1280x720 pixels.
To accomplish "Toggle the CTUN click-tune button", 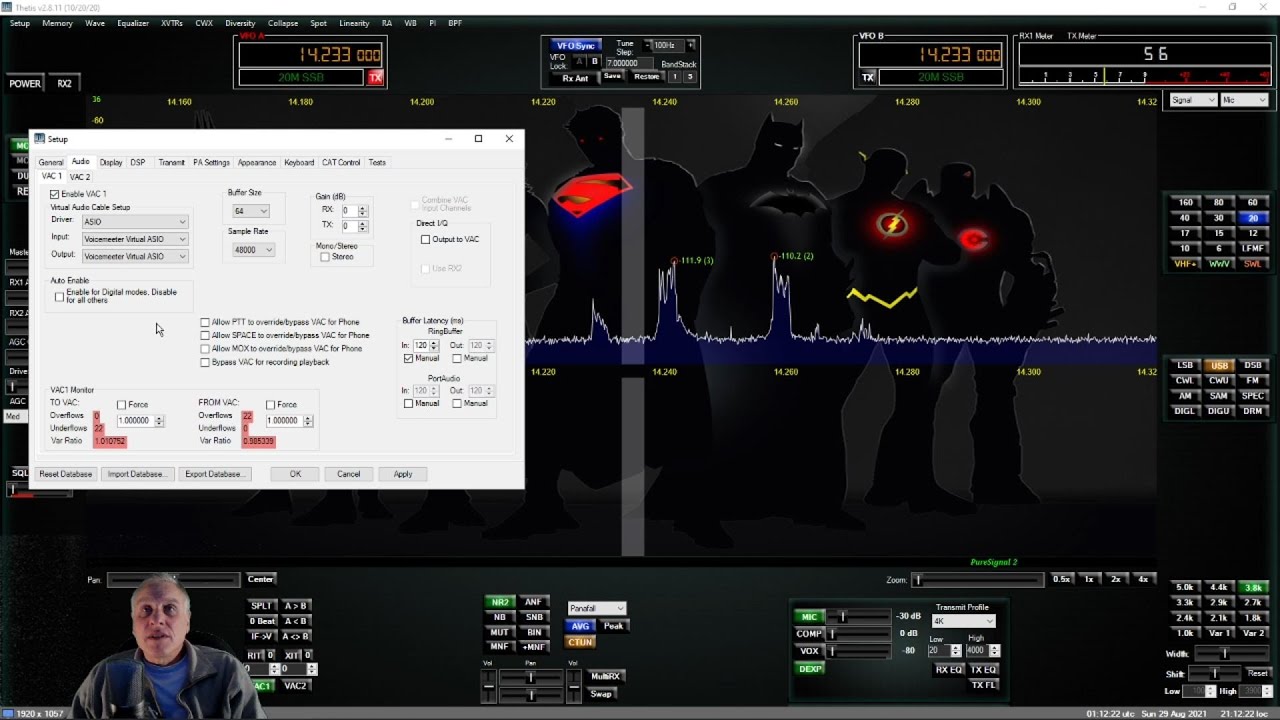I will [x=580, y=642].
